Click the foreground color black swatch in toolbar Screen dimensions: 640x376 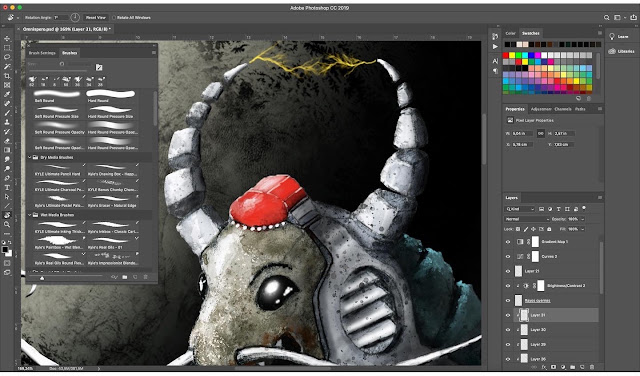pos(5,249)
